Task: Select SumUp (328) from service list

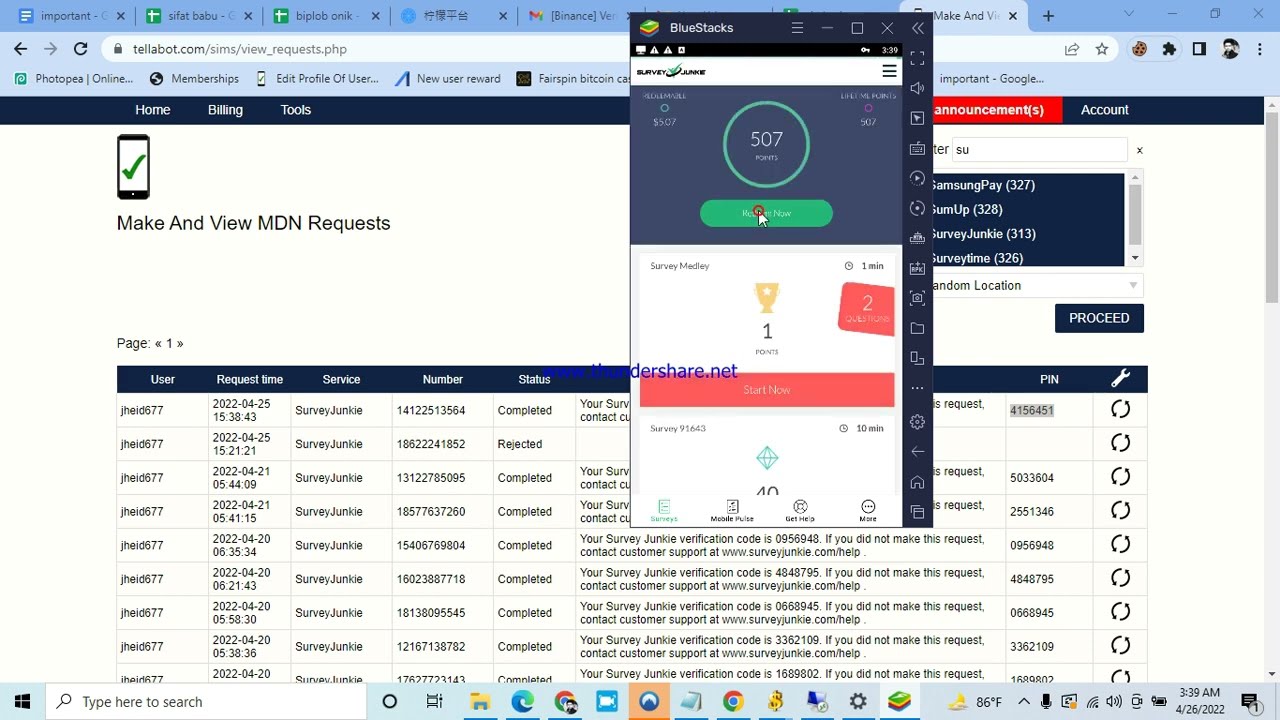Action: [966, 209]
